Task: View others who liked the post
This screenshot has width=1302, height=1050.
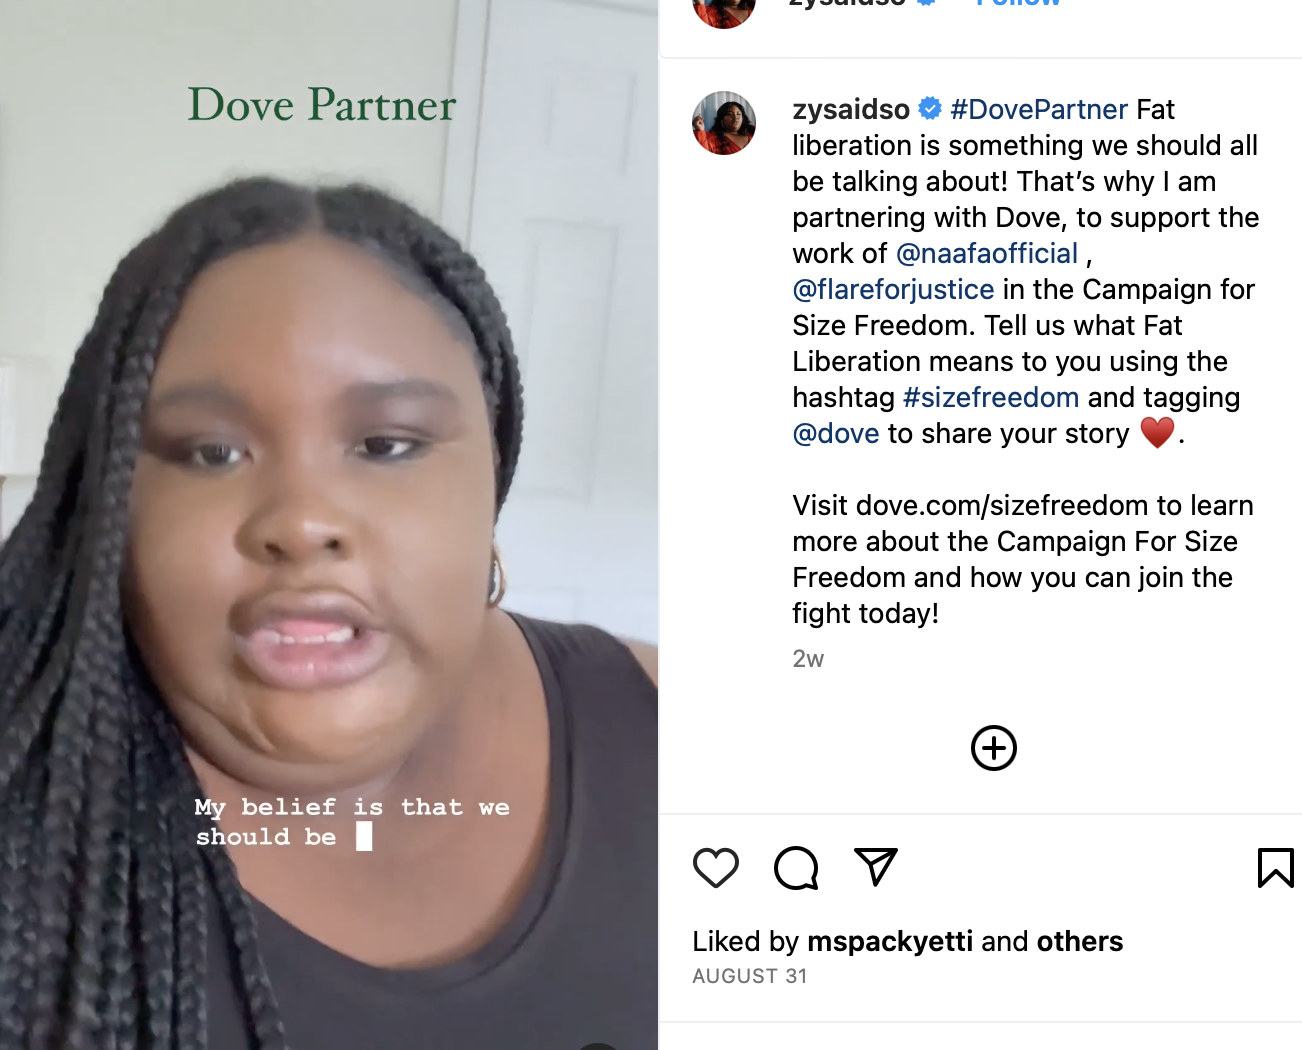Action: [x=1080, y=941]
